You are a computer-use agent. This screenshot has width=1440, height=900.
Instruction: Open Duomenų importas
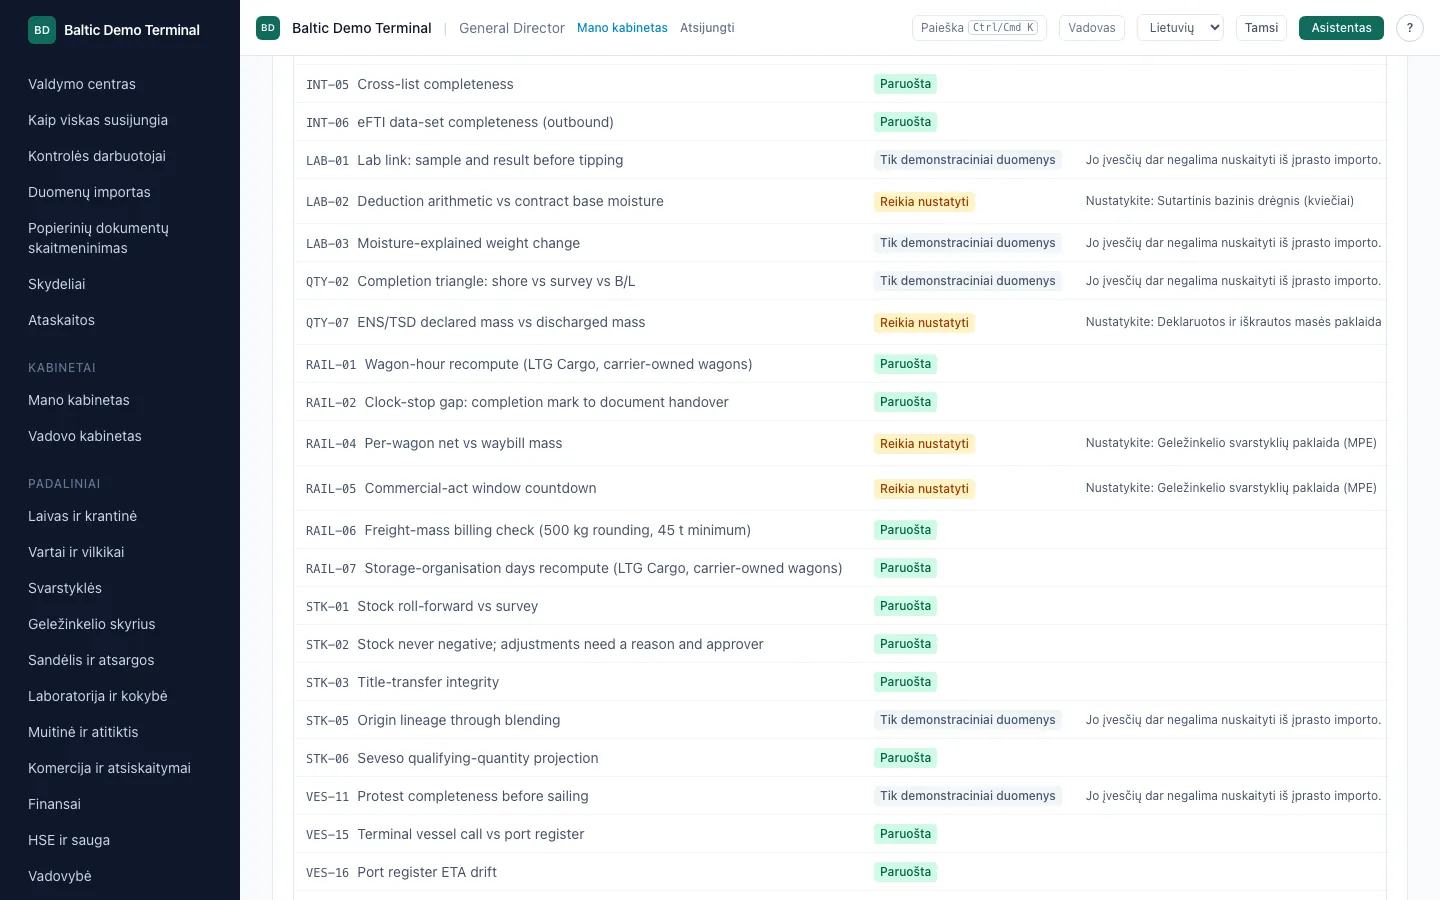click(x=89, y=192)
